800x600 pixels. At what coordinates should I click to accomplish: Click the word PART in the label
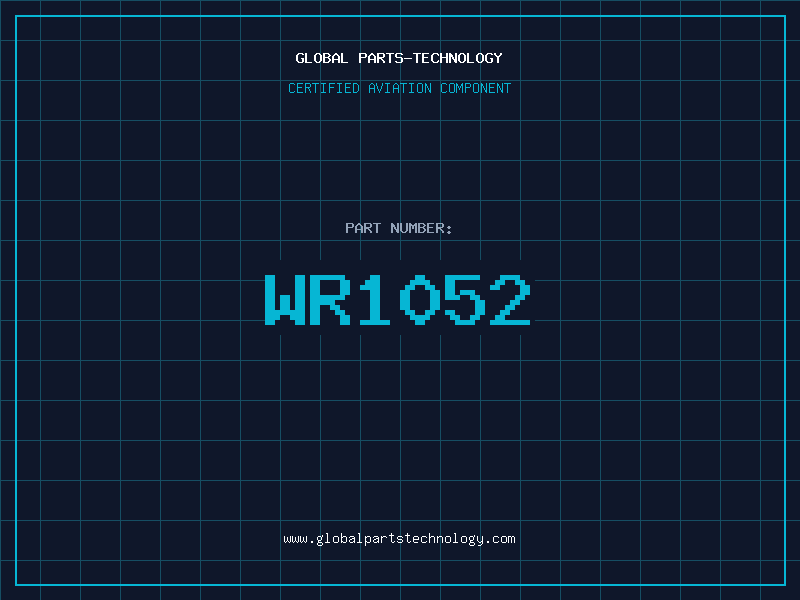click(363, 228)
